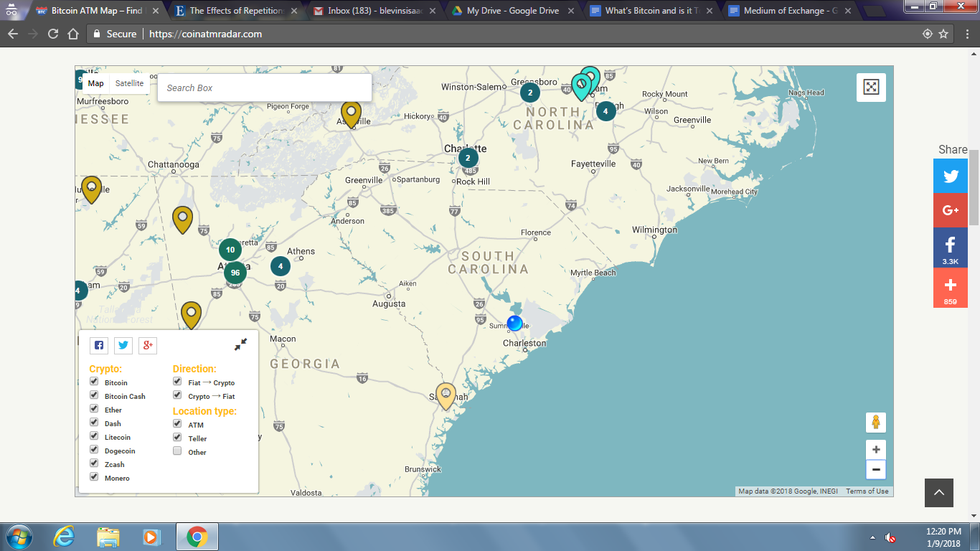The width and height of the screenshot is (980, 551).
Task: Switch to the My Drive browser tab
Action: tap(510, 11)
